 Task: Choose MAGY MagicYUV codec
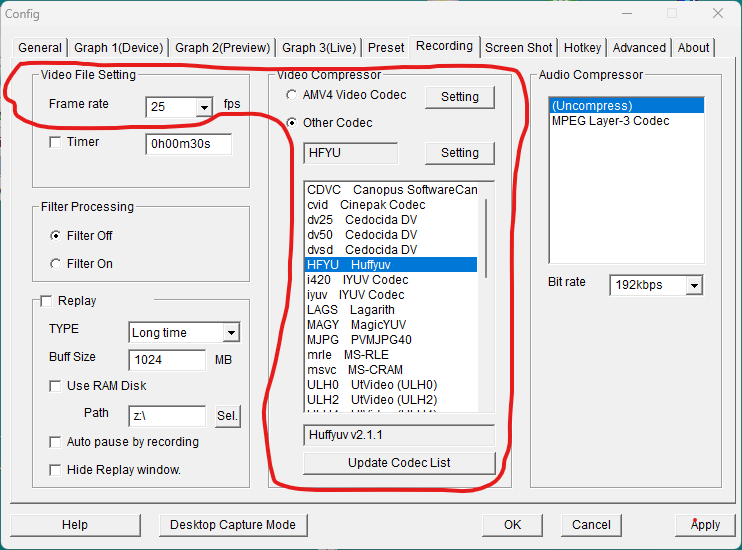click(391, 325)
